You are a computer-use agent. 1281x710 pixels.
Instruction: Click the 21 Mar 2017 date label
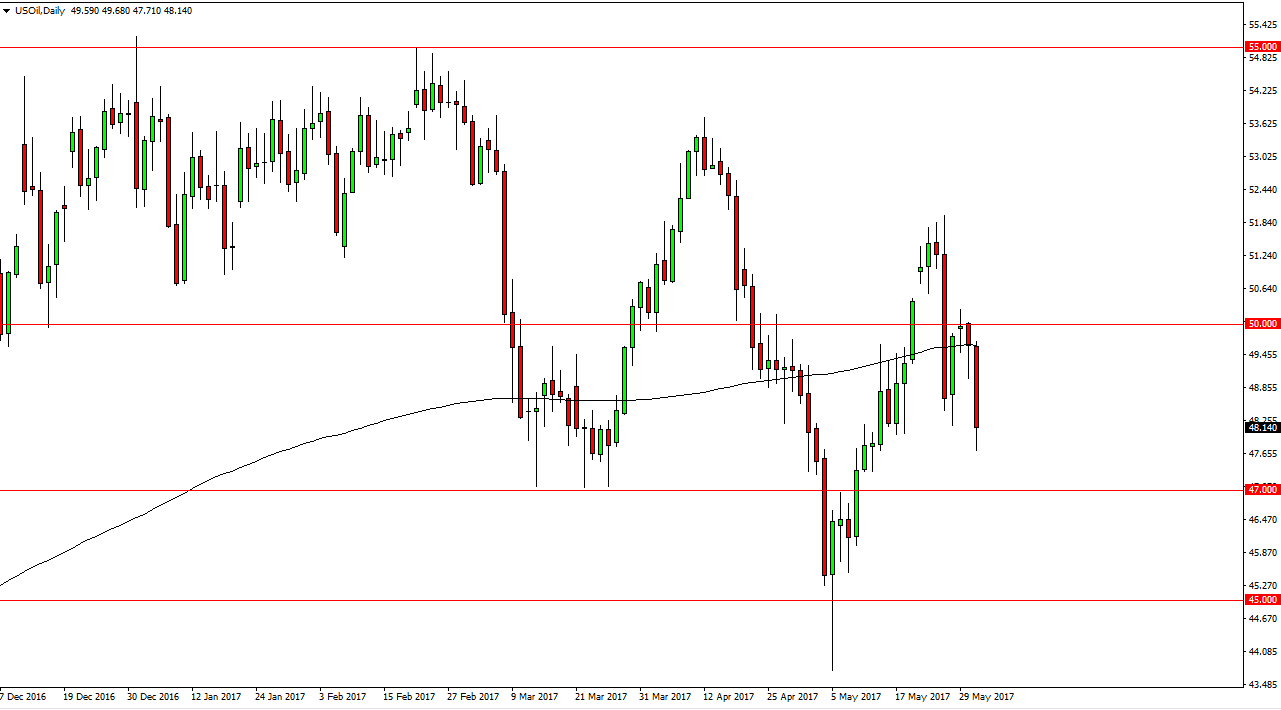pyautogui.click(x=600, y=697)
